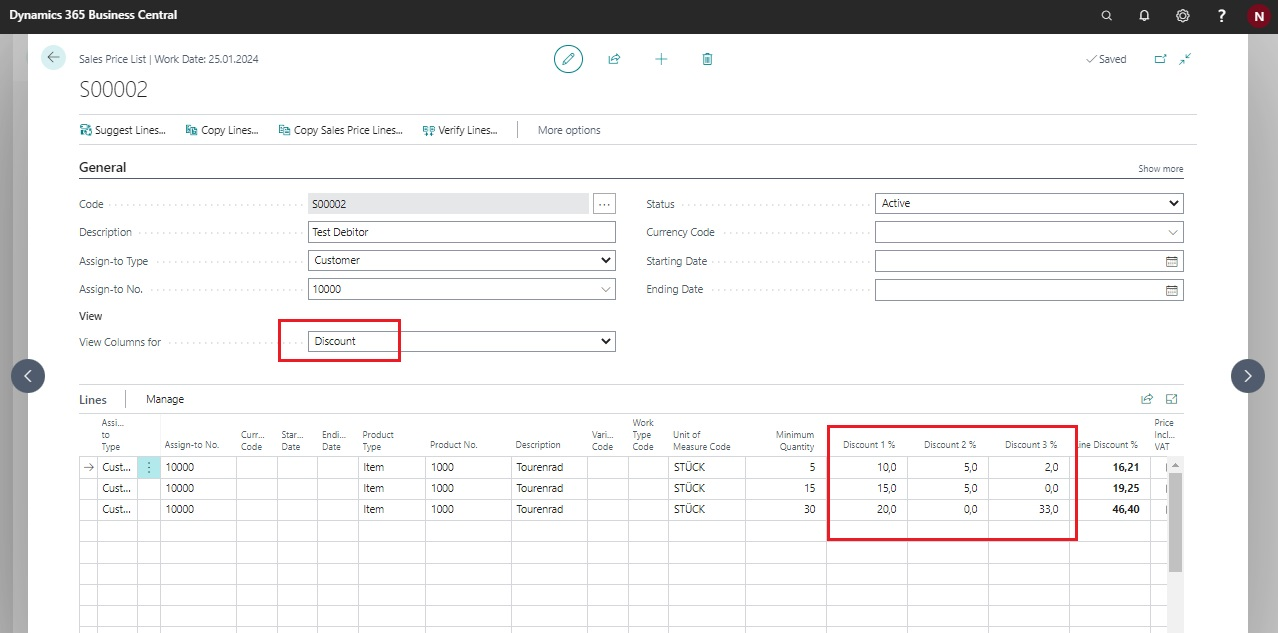Open the Manage menu in Lines
Viewport: 1278px width, 633px height.
tap(165, 399)
